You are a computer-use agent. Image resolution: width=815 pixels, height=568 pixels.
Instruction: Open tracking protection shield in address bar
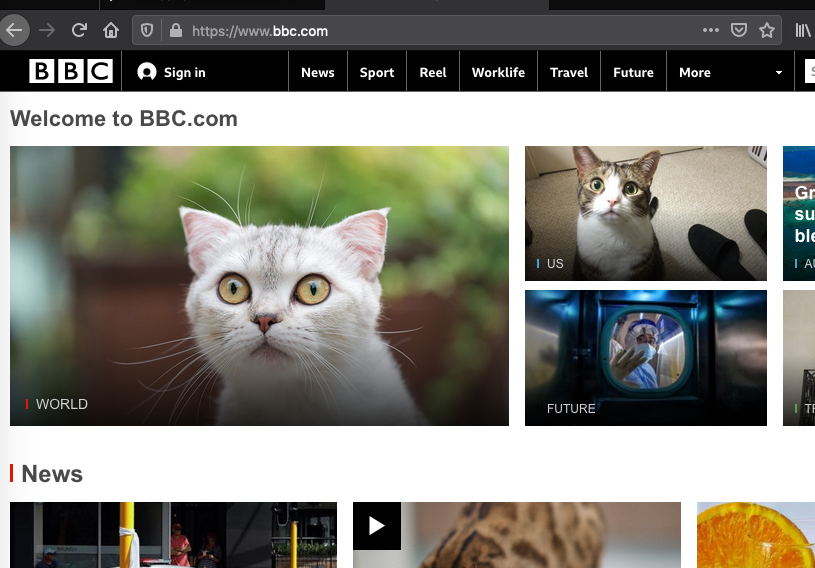[147, 31]
